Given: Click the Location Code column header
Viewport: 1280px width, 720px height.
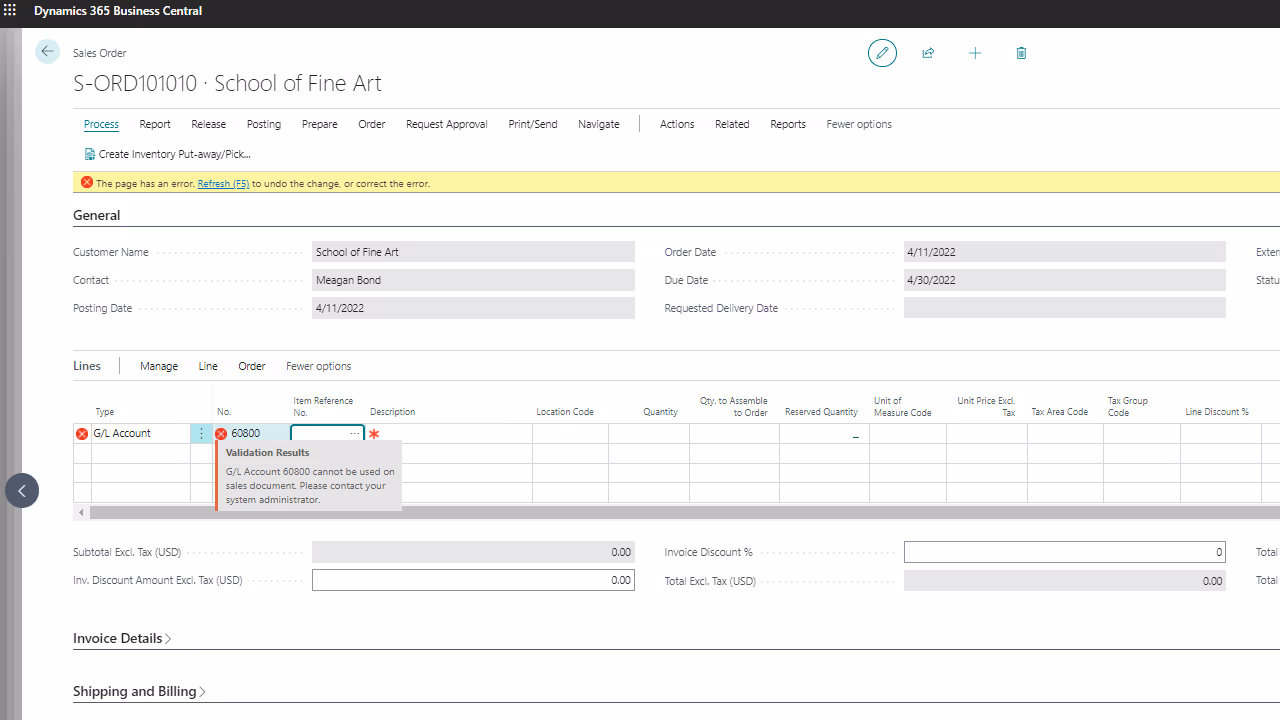Looking at the screenshot, I should pyautogui.click(x=565, y=412).
